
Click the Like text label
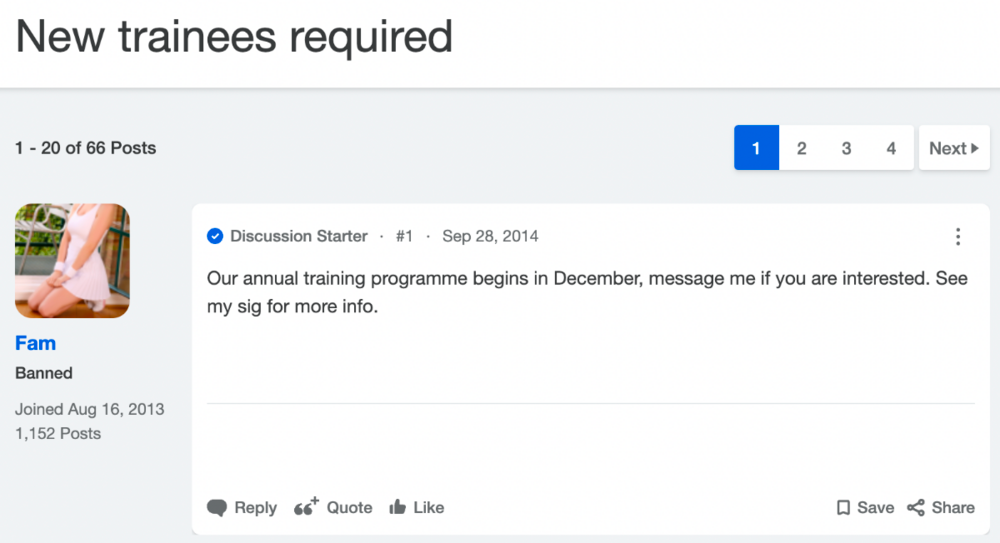click(x=429, y=507)
